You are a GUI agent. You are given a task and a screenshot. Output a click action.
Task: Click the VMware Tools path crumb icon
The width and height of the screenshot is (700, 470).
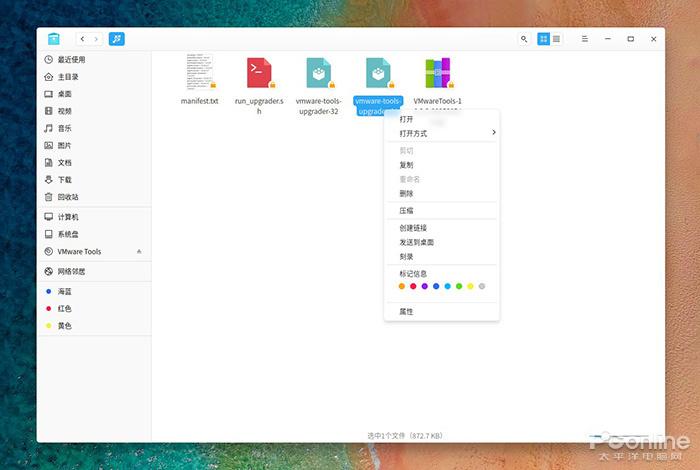click(118, 39)
